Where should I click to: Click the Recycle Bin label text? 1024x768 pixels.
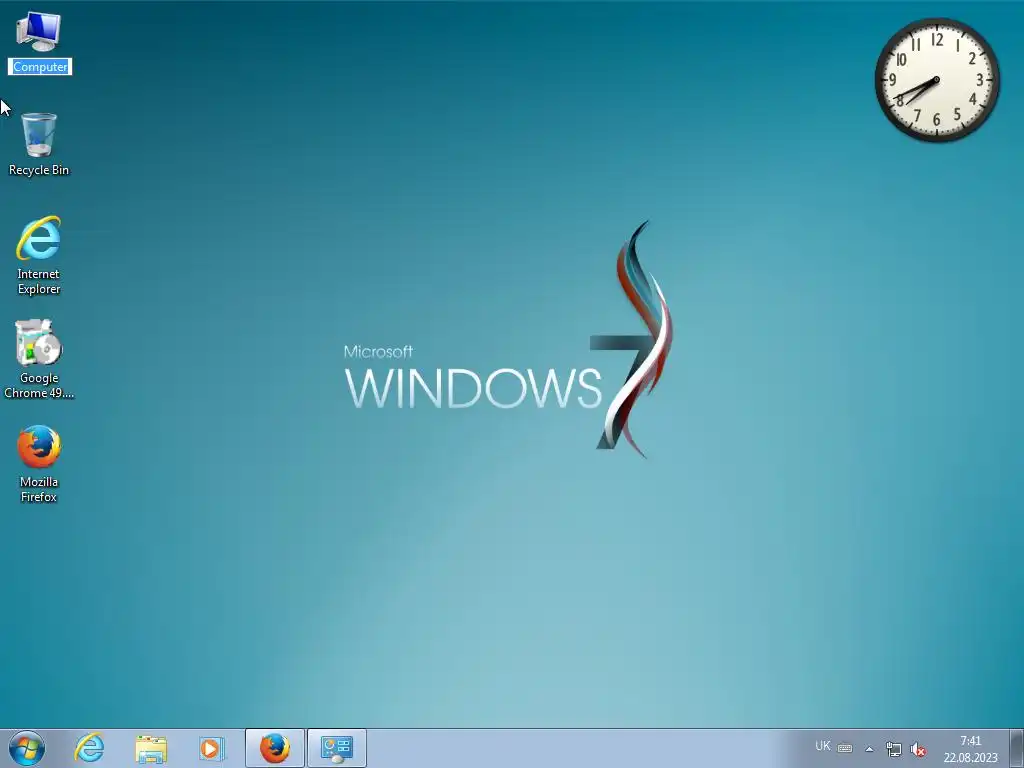(x=39, y=170)
